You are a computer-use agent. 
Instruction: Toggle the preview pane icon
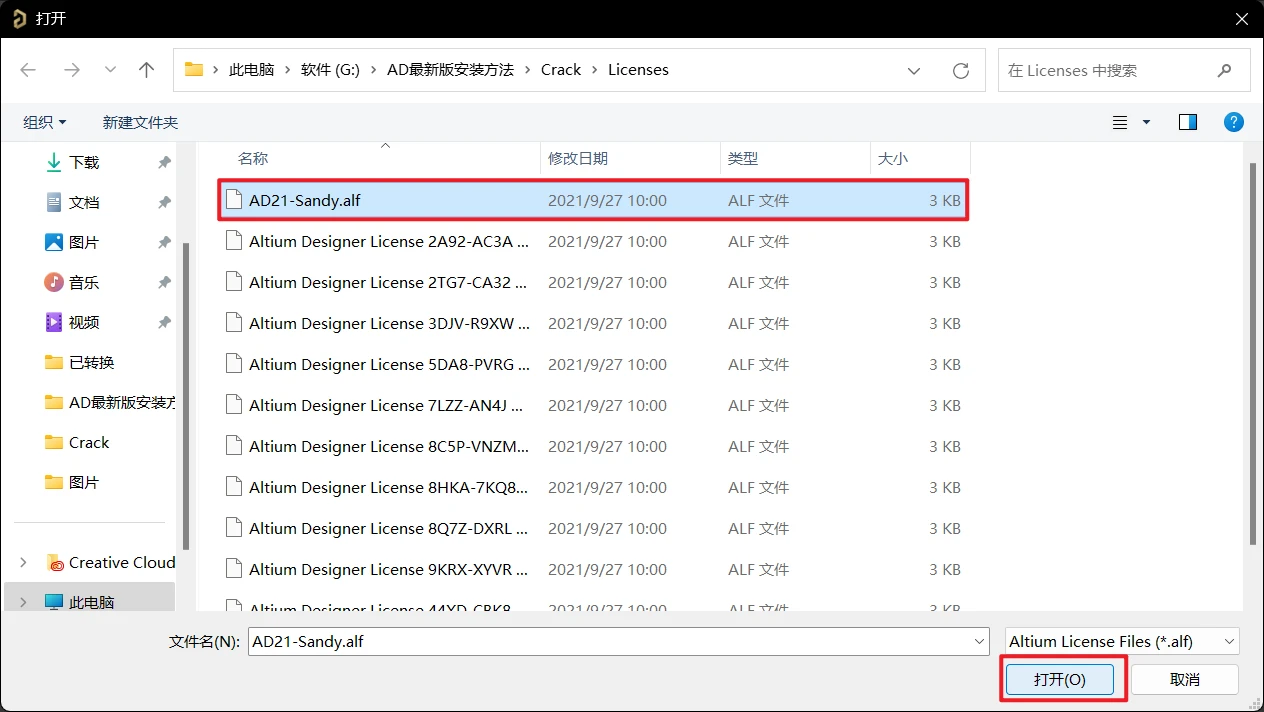click(x=1187, y=121)
